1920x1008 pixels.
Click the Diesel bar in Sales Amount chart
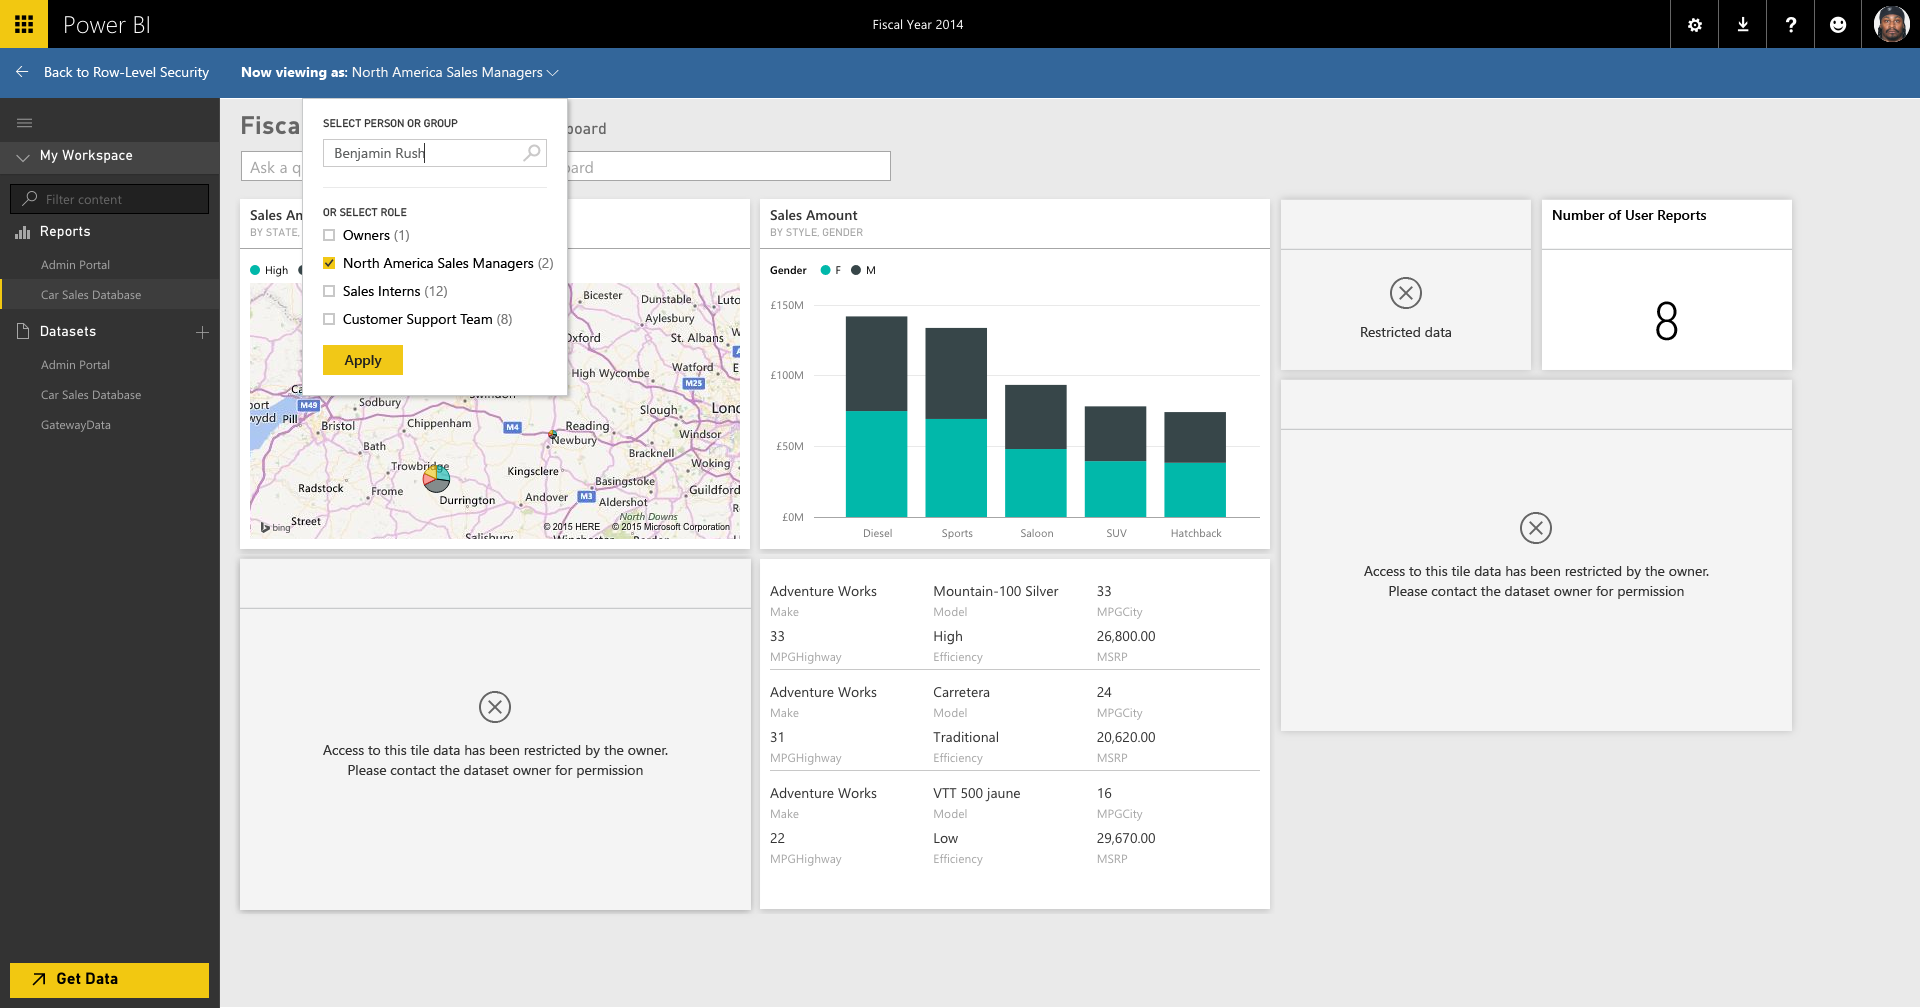pos(876,416)
